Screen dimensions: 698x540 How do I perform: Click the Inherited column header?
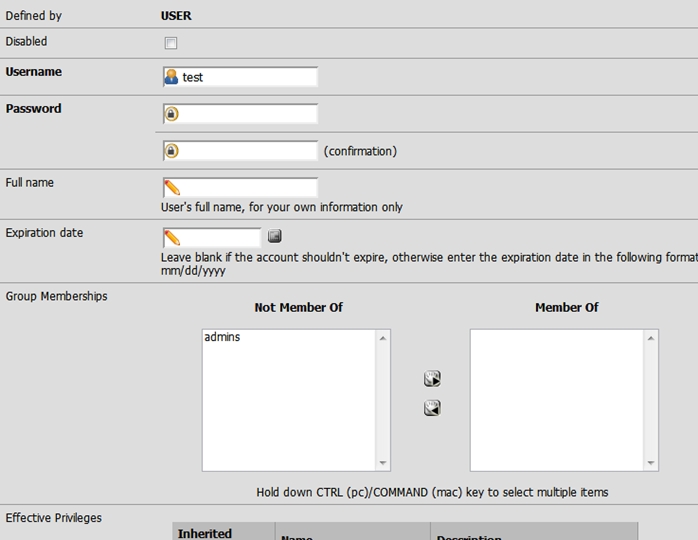[x=223, y=532]
